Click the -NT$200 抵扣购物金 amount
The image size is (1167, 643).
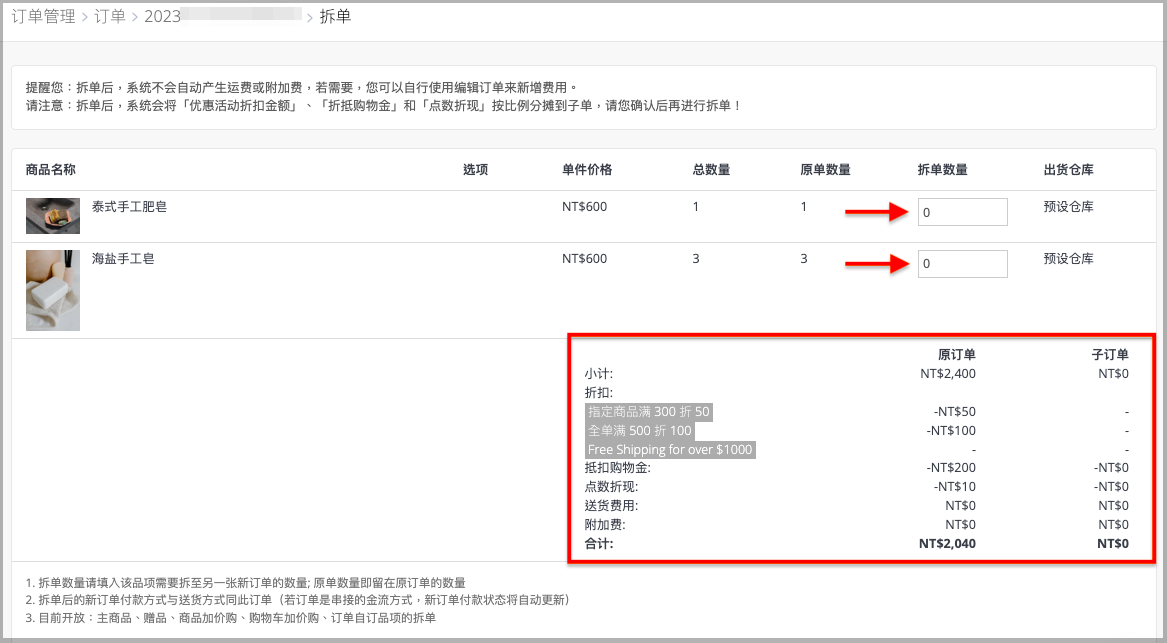[951, 468]
